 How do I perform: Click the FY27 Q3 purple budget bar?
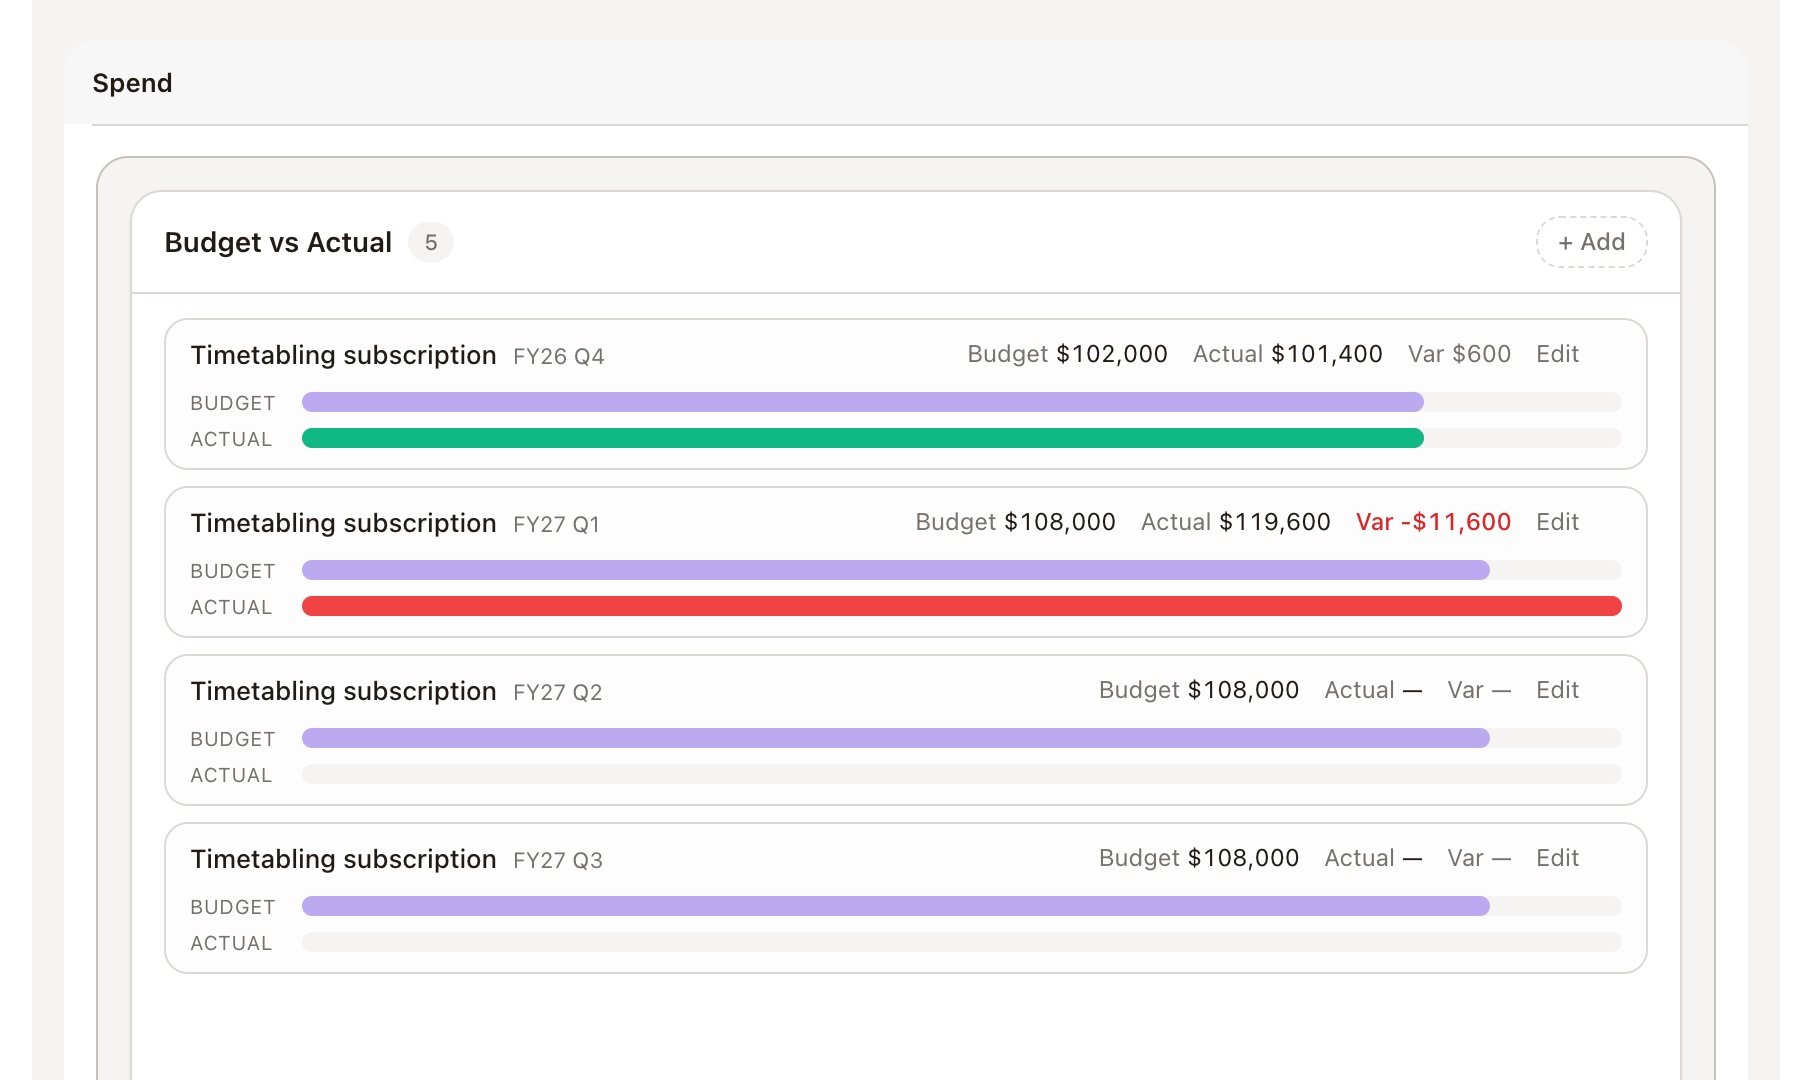895,906
